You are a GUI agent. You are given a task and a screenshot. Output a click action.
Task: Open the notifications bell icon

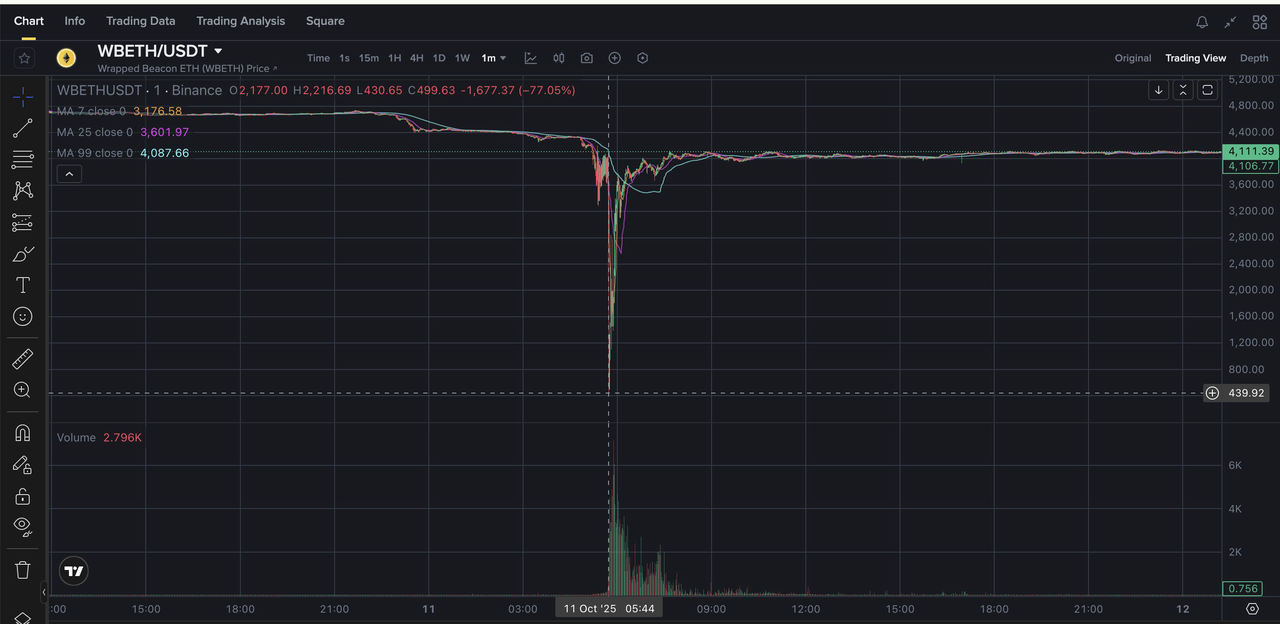coord(1202,21)
